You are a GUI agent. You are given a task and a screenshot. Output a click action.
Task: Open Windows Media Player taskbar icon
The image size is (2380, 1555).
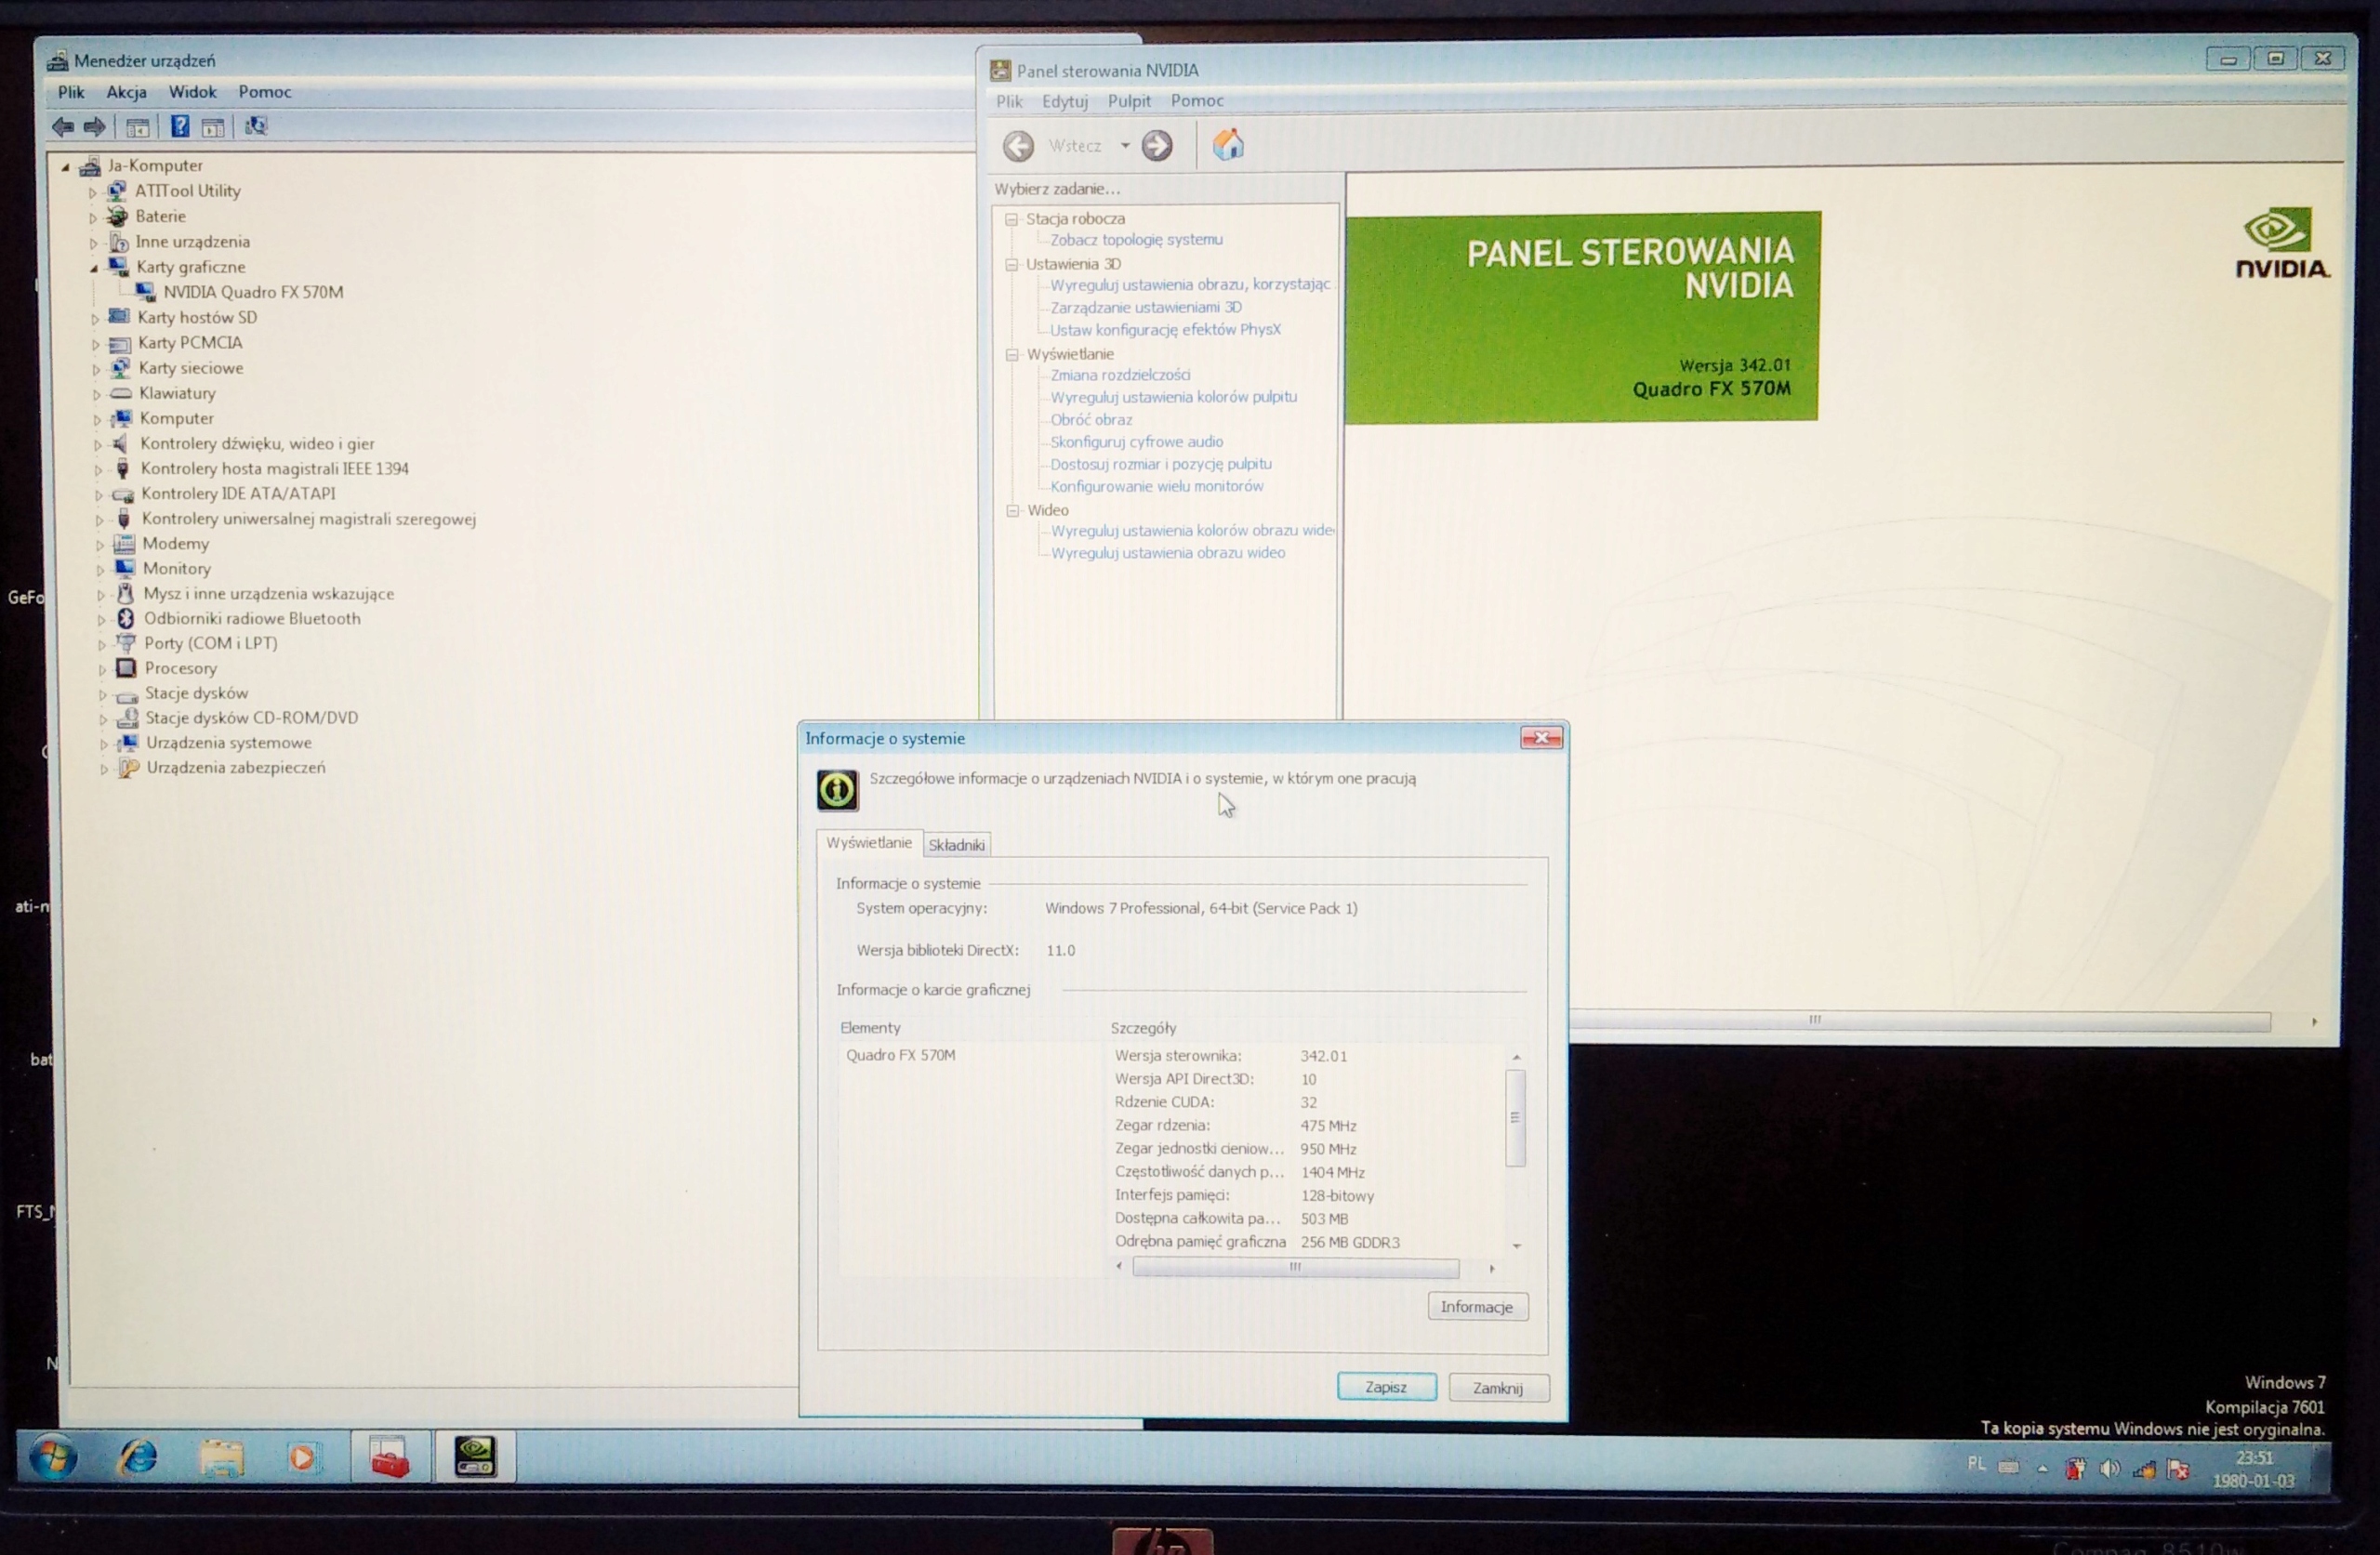[303, 1457]
